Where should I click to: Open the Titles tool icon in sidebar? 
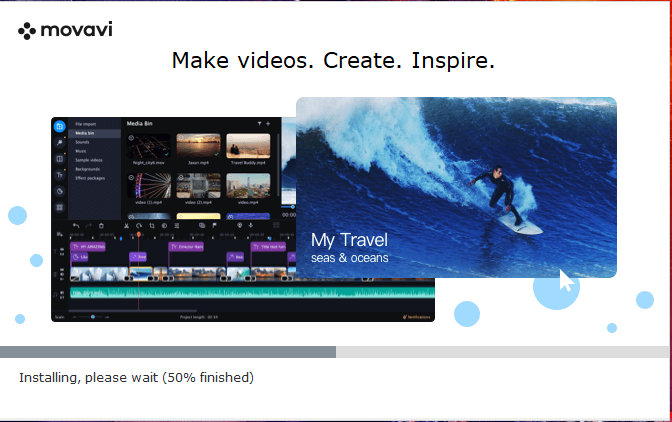click(x=59, y=174)
